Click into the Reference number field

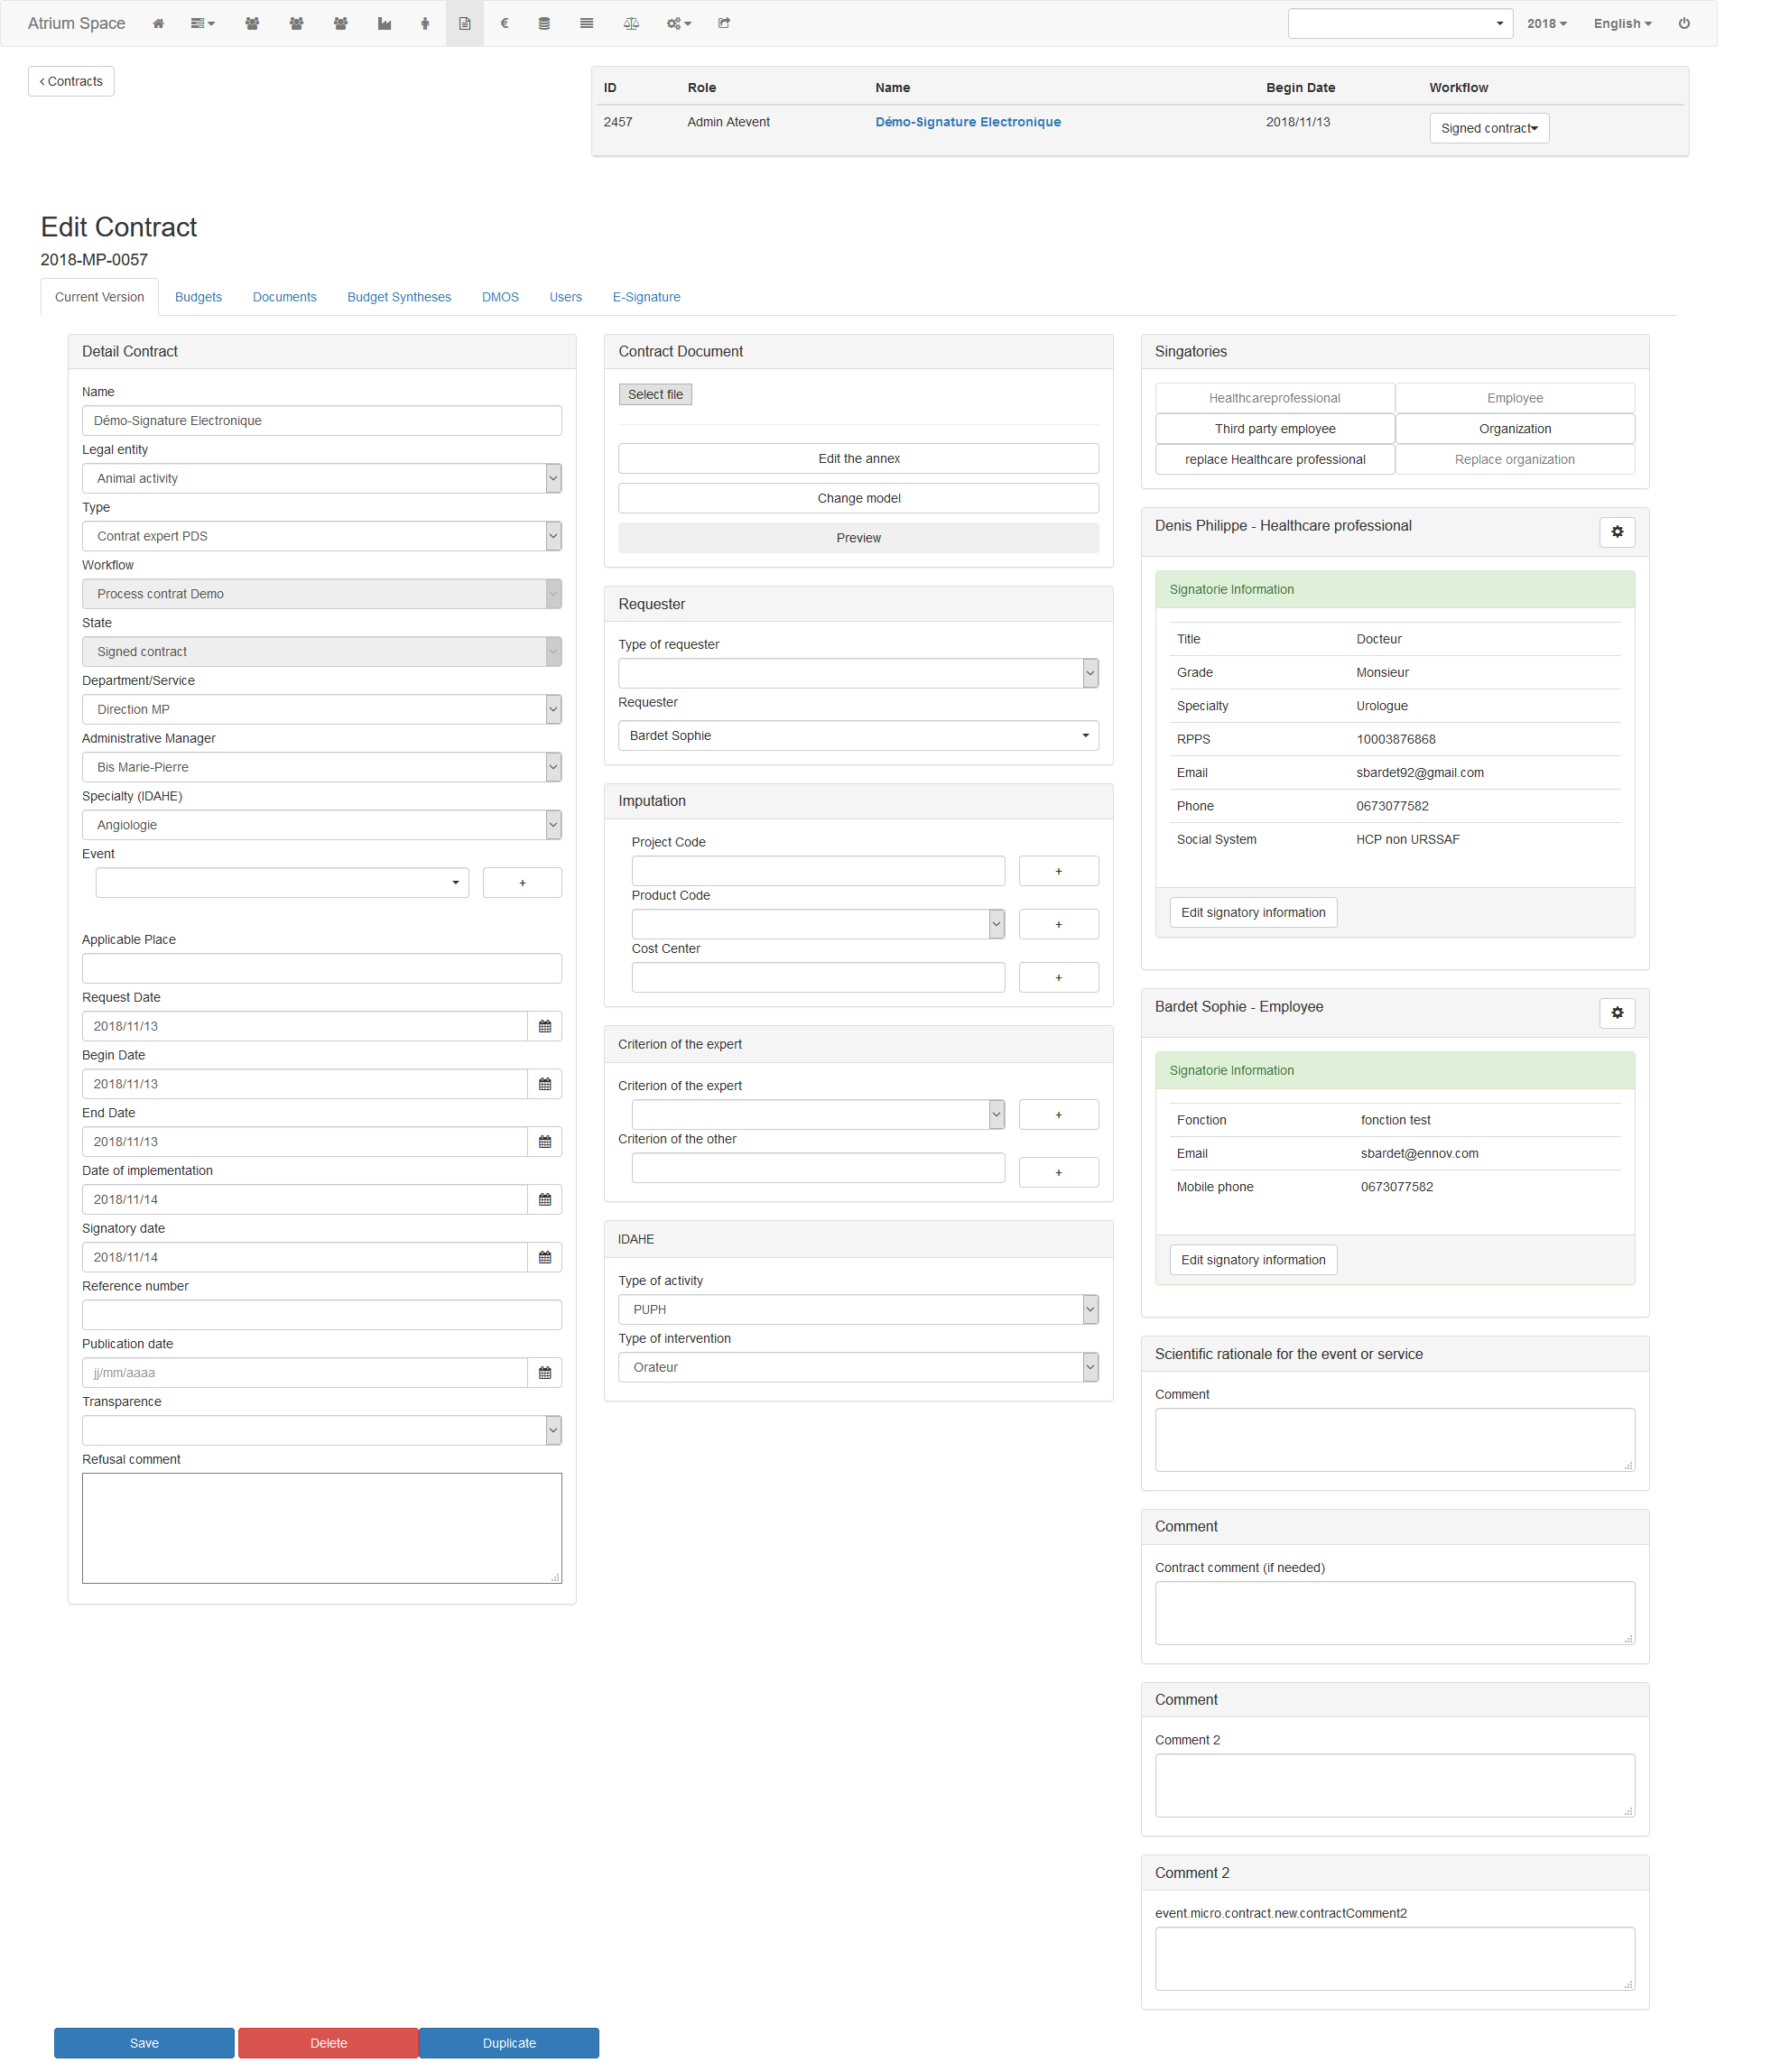pos(322,1315)
